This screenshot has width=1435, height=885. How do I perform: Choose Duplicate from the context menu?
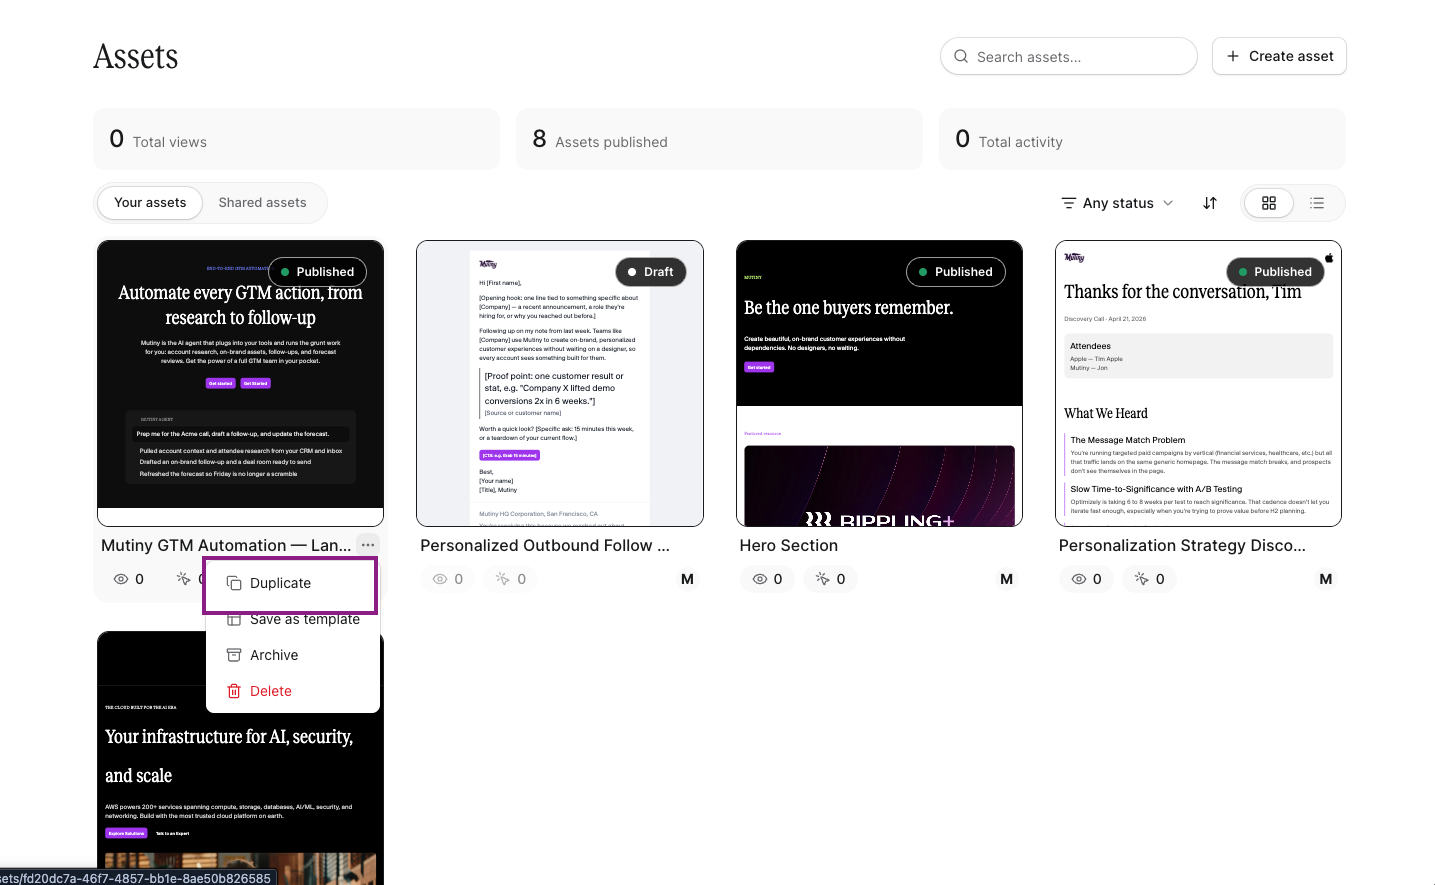point(290,583)
